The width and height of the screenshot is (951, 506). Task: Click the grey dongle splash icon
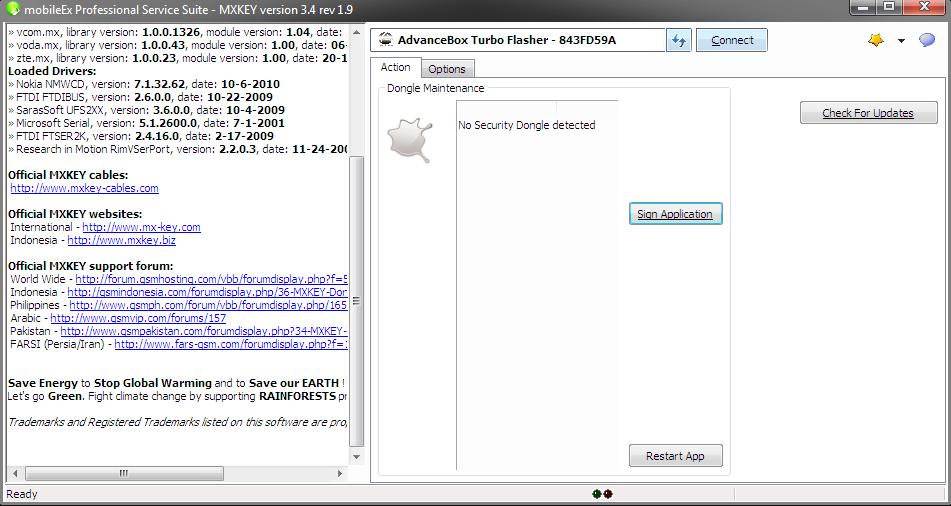coord(410,140)
